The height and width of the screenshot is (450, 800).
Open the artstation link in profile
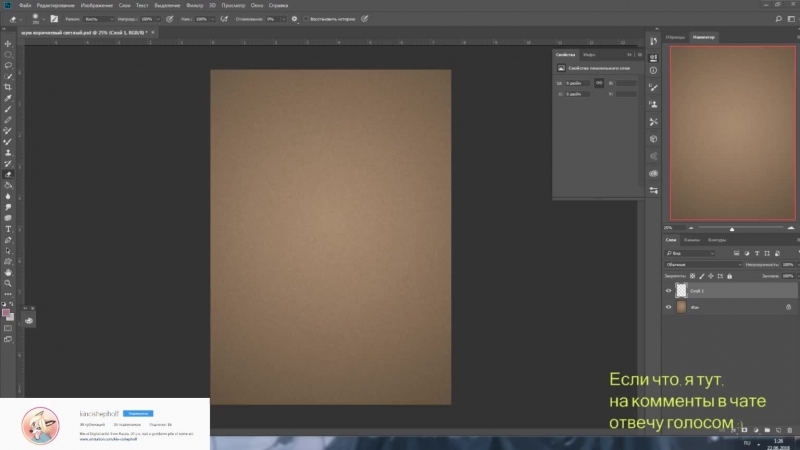(x=108, y=439)
